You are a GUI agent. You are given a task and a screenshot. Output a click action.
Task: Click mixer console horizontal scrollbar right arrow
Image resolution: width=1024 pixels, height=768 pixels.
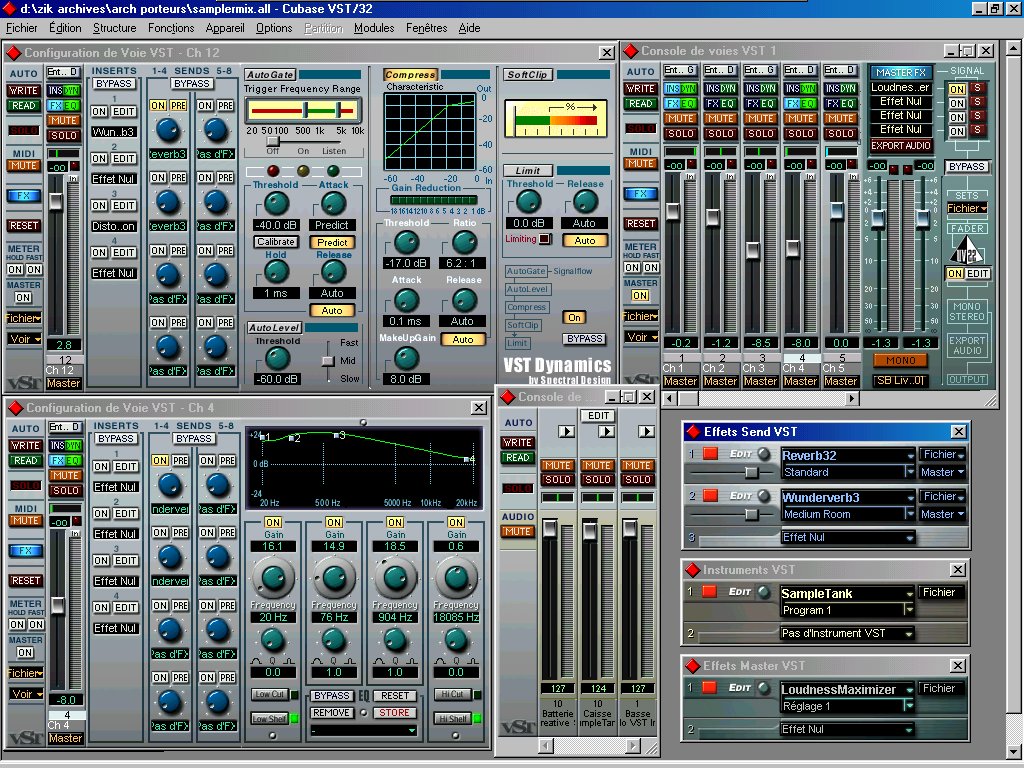point(851,398)
